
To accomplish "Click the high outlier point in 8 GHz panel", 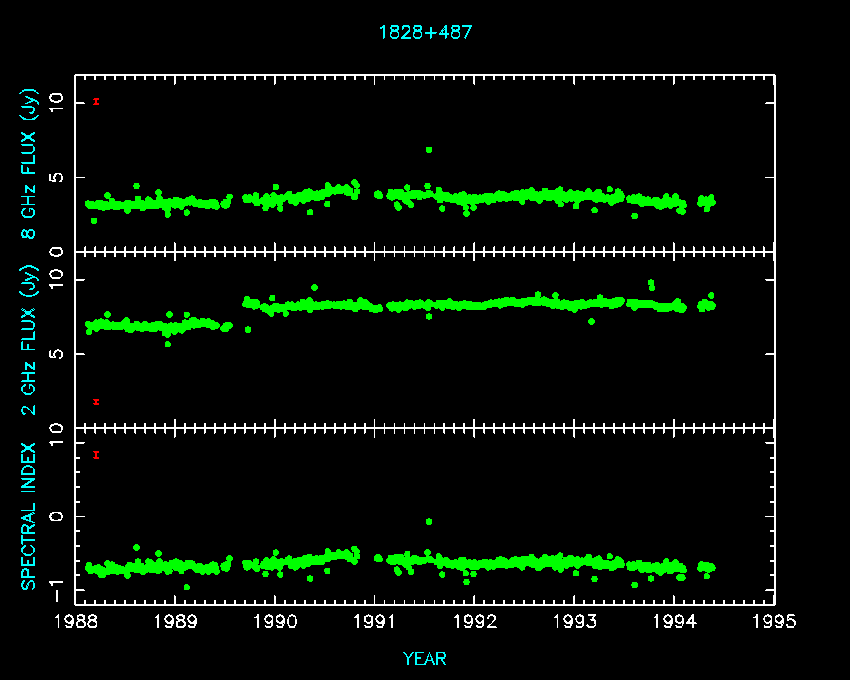I will [x=429, y=150].
